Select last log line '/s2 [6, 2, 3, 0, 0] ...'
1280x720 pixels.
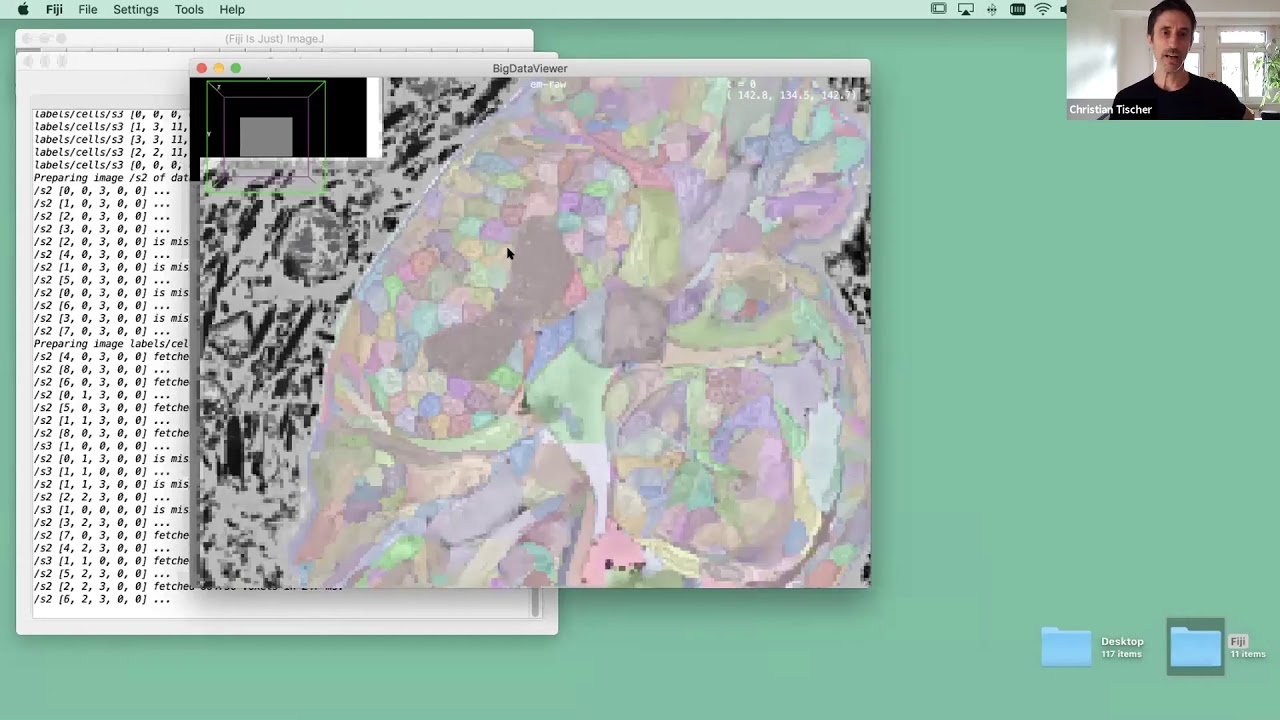[102, 599]
